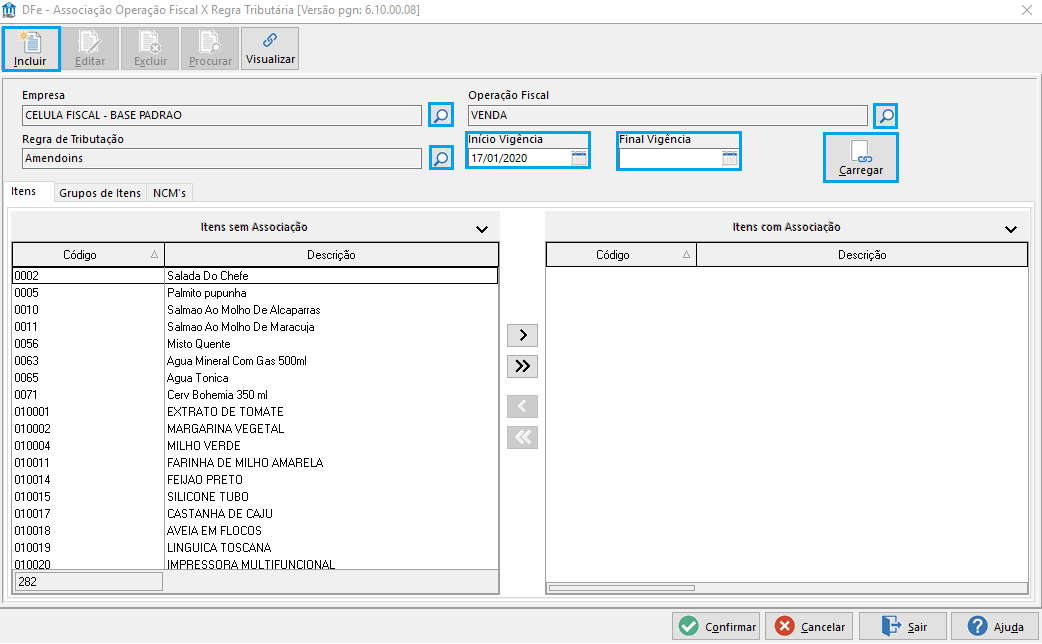Image resolution: width=1042 pixels, height=644 pixels.
Task: Select the MILHO VERDE row
Action: 255,446
